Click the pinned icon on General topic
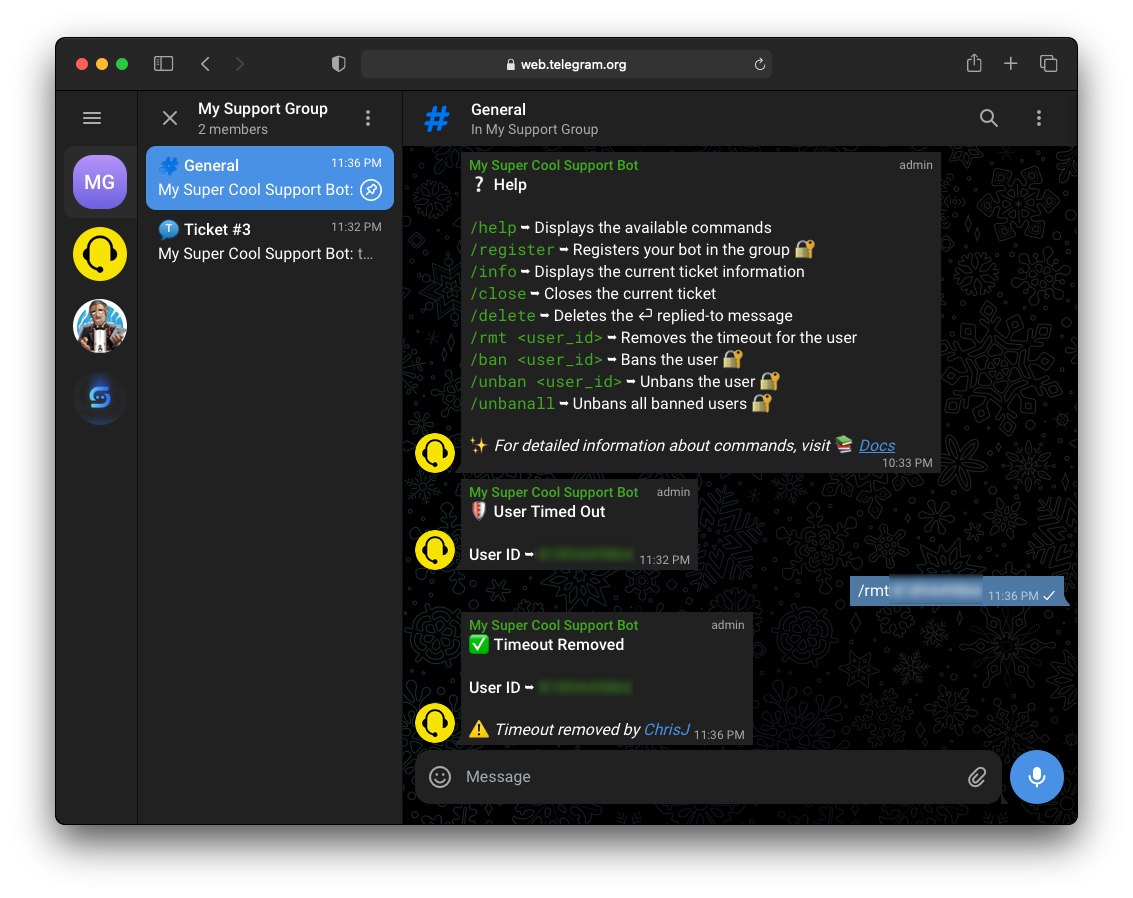This screenshot has height=898, width=1133. [x=371, y=189]
